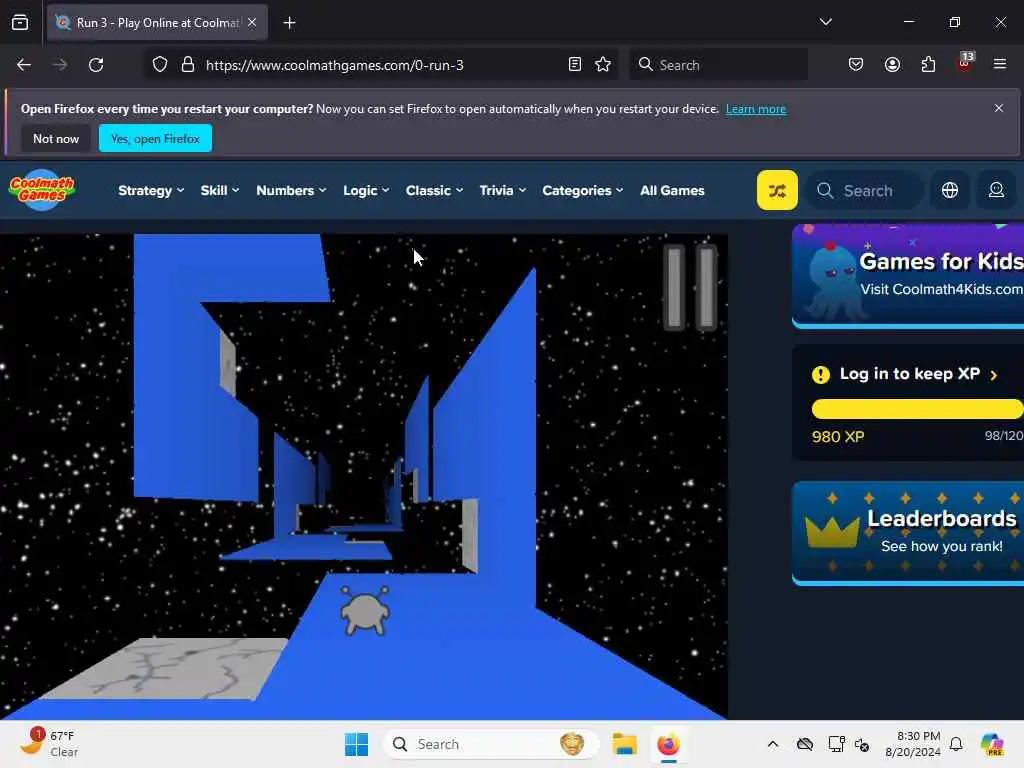
Task: Open the Leaderboards banner
Action: point(908,533)
